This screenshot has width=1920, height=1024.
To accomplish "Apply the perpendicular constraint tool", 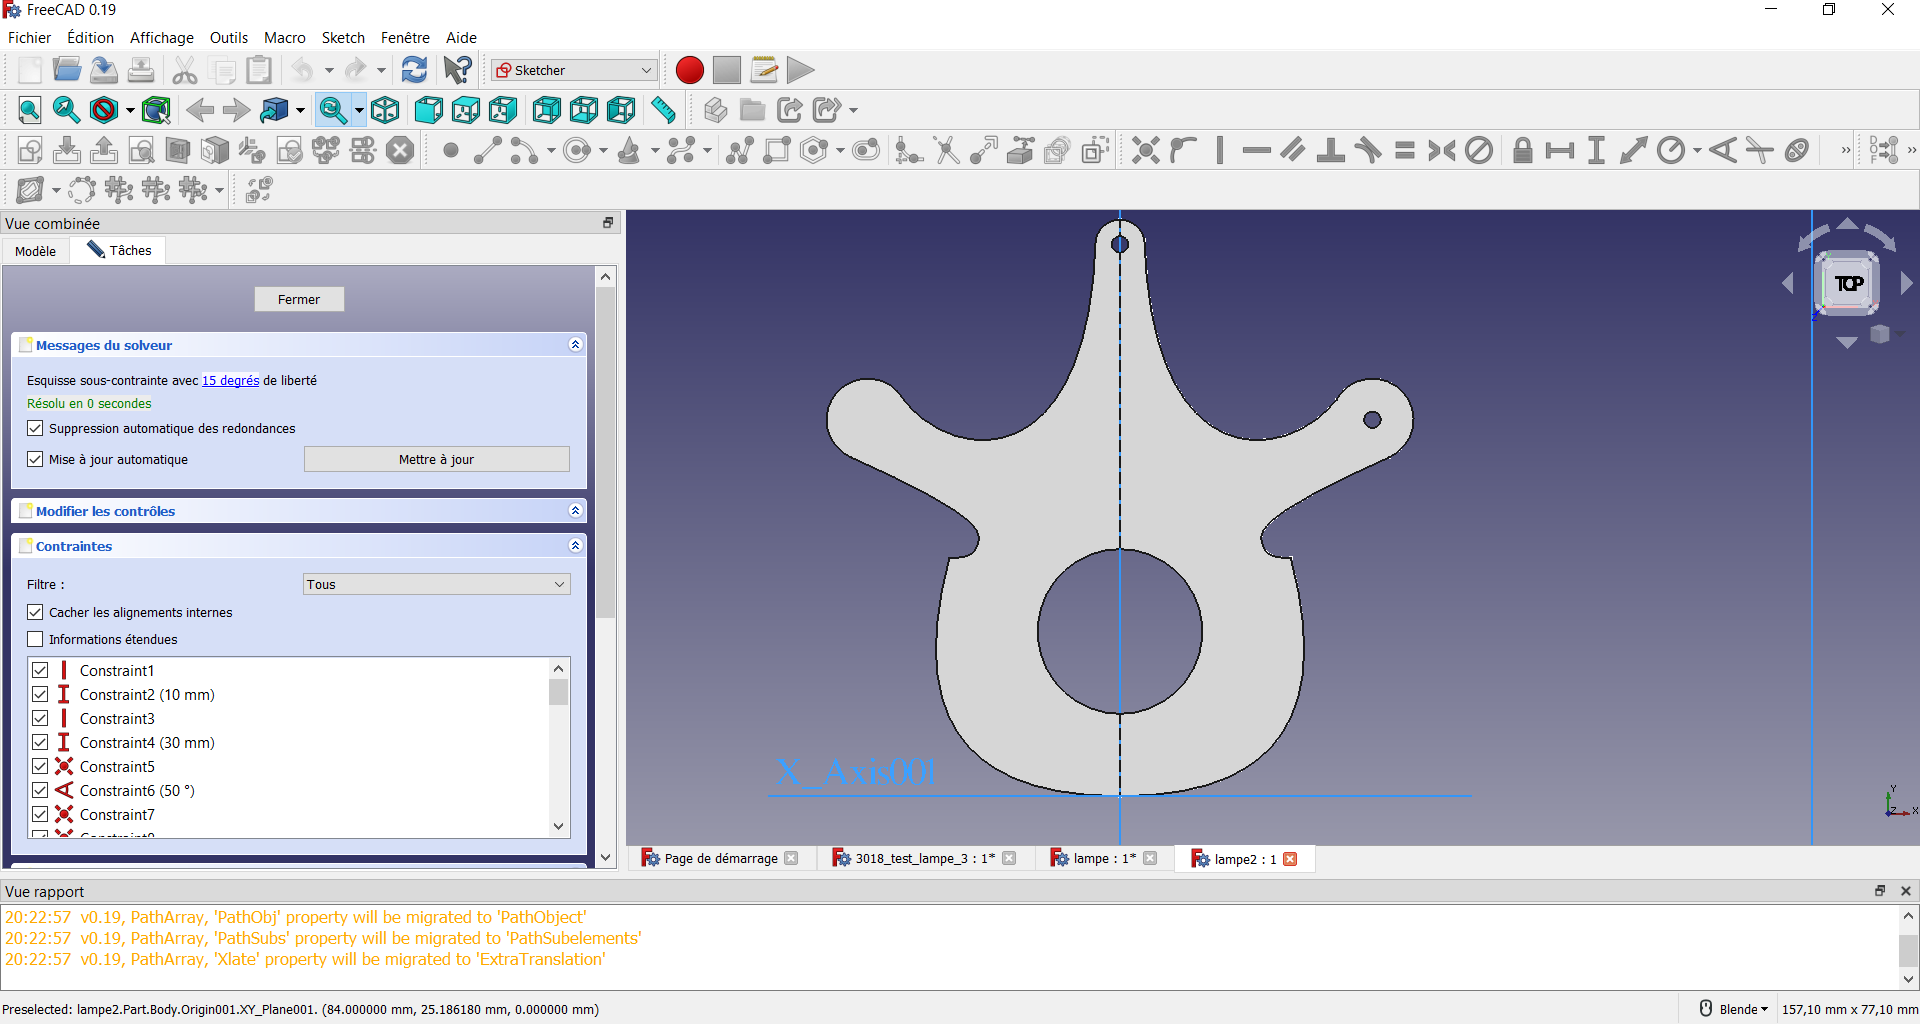I will 1330,150.
